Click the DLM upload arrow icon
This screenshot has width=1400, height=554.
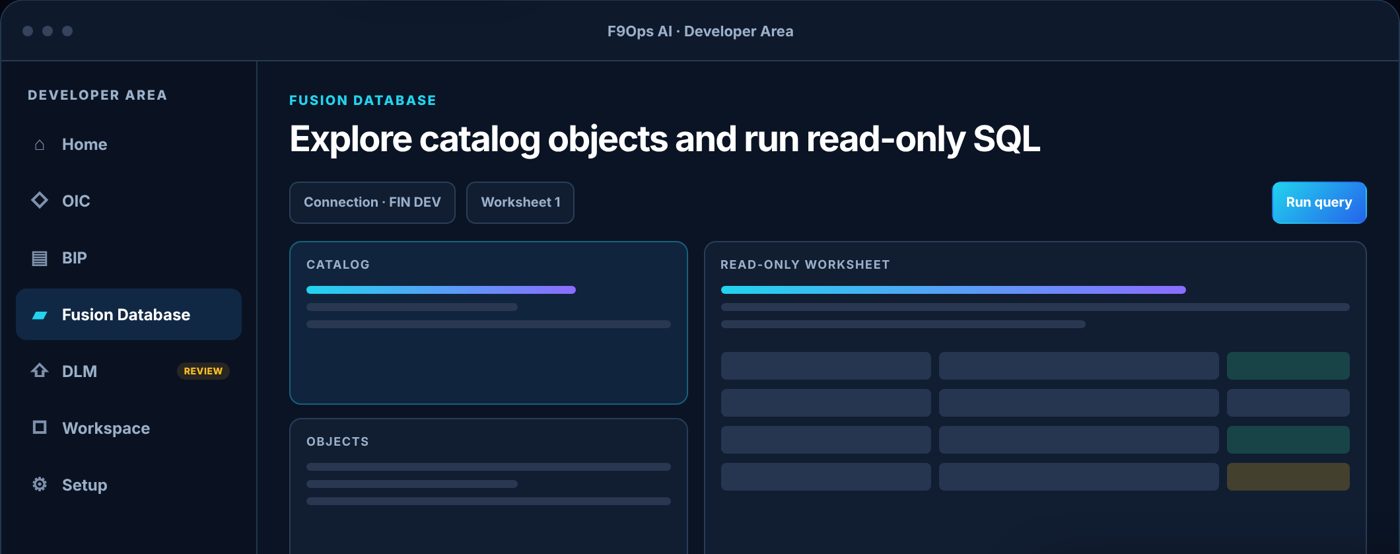40,371
